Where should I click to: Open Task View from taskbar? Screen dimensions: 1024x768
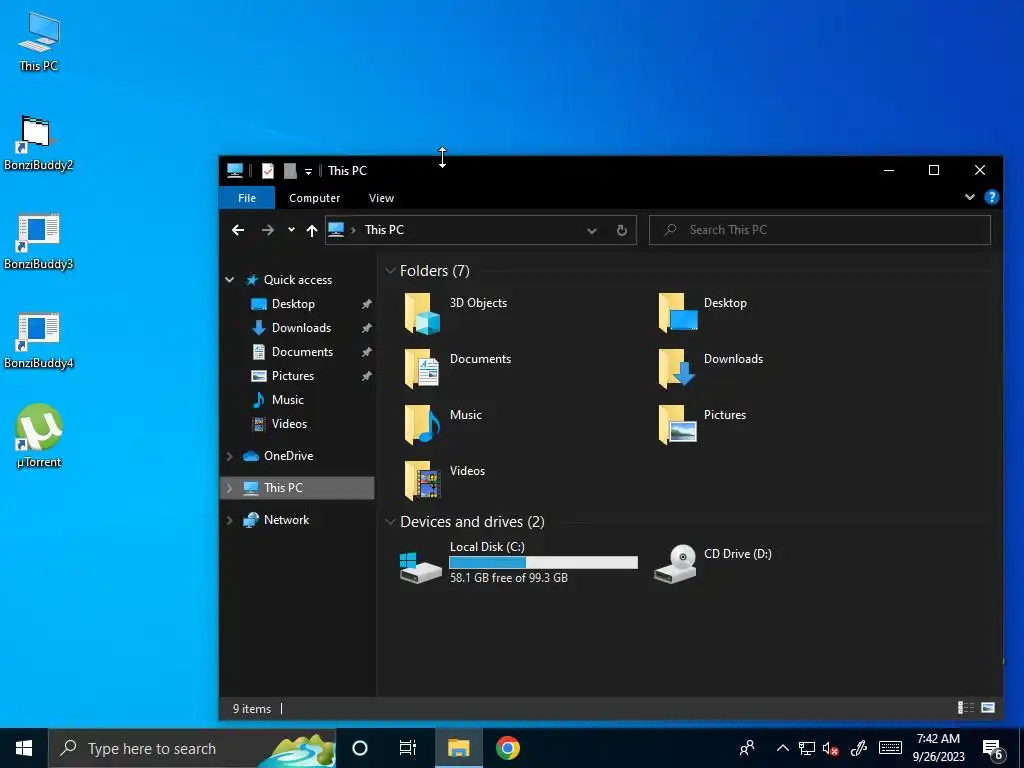[x=408, y=748]
